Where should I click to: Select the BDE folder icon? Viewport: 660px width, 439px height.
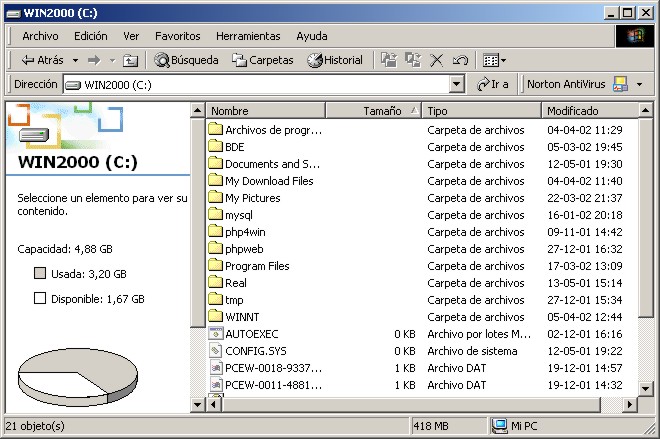pyautogui.click(x=216, y=146)
